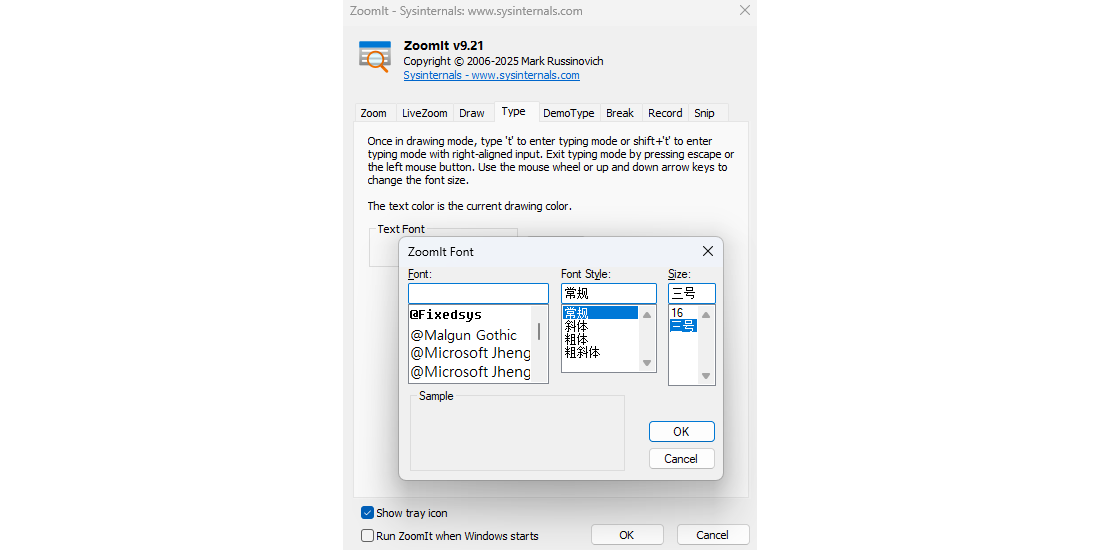
Task: Click the ZoomIt magnifier app icon
Action: pyautogui.click(x=375, y=56)
